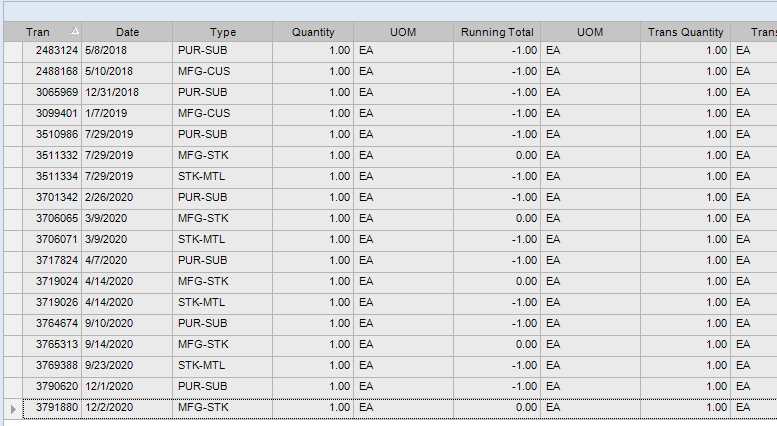Select transaction number 3706071
The image size is (777, 426).
pyautogui.click(x=57, y=239)
